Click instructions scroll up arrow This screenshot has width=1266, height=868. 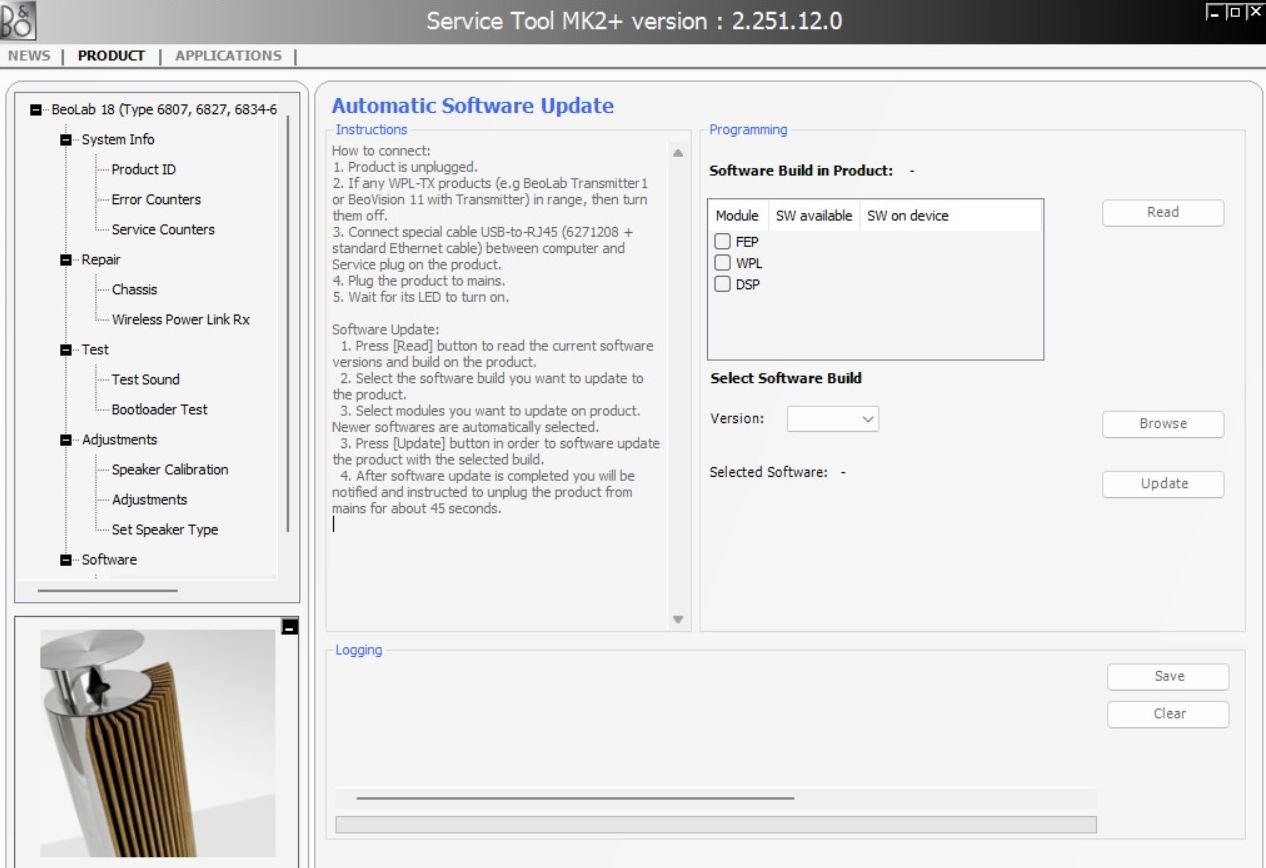pyautogui.click(x=677, y=153)
